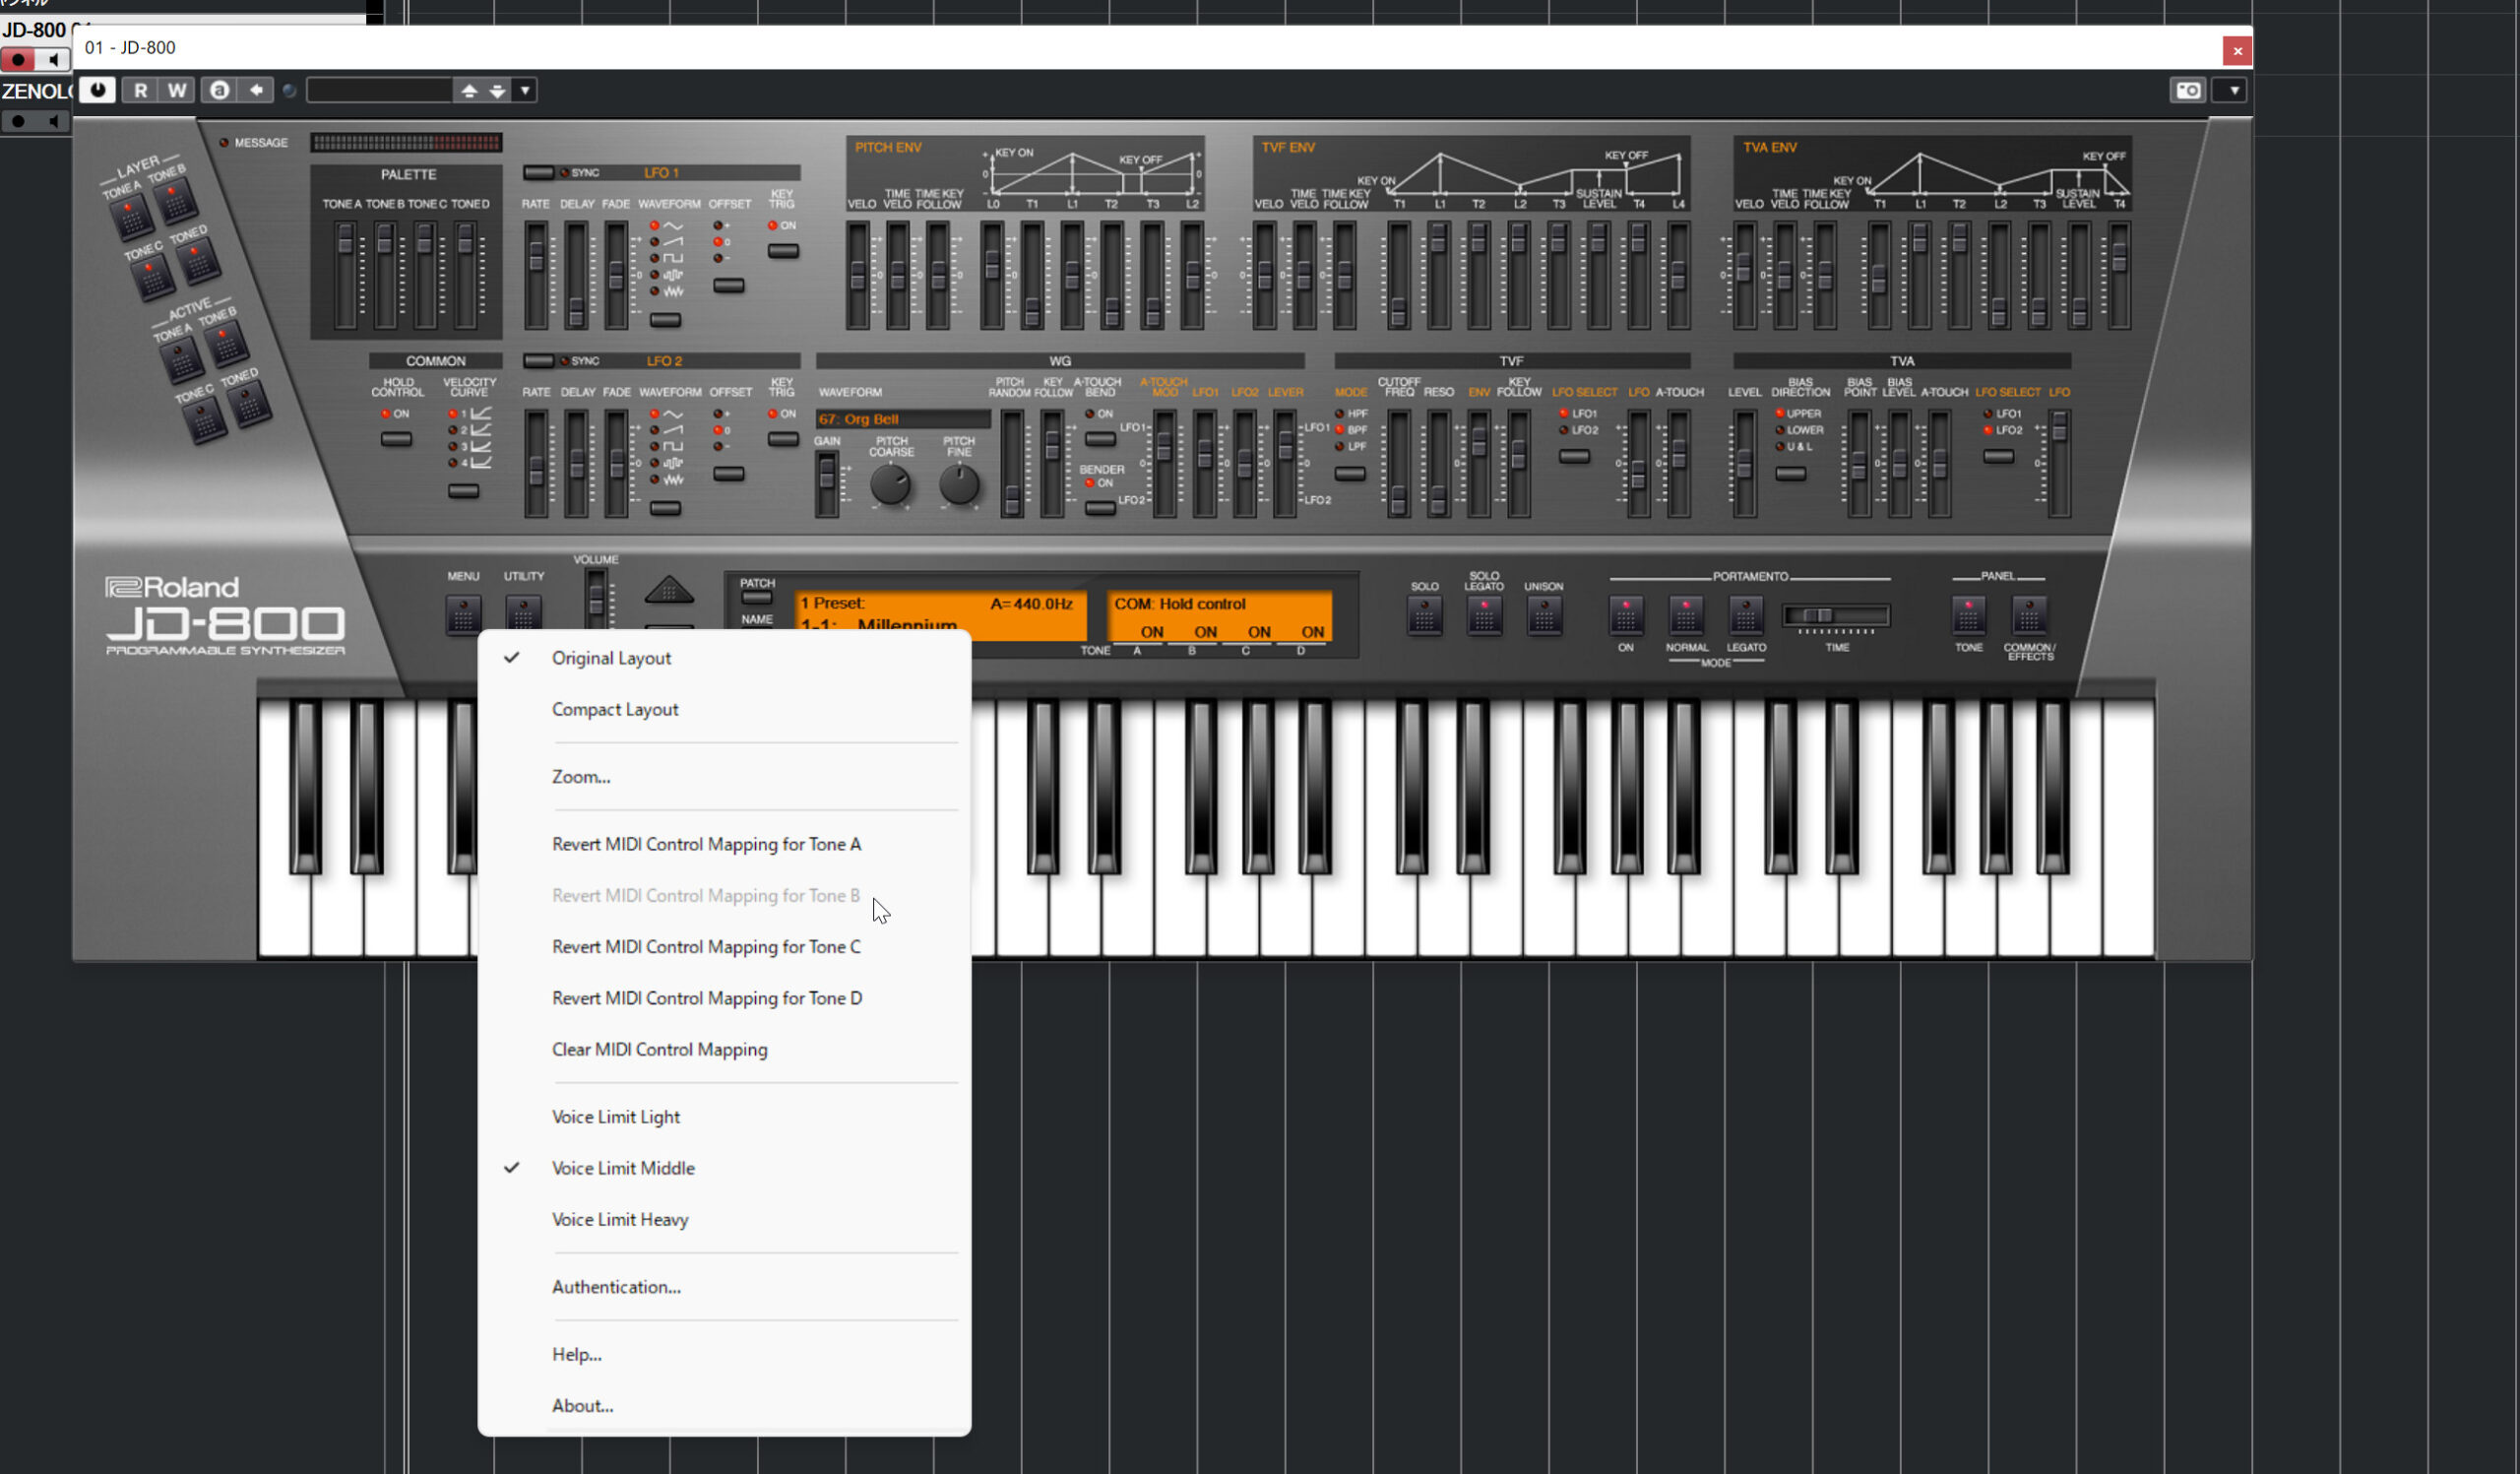Choose Revert MIDI Control Mapping for Tone D
The image size is (2520, 1474).
tap(724, 998)
